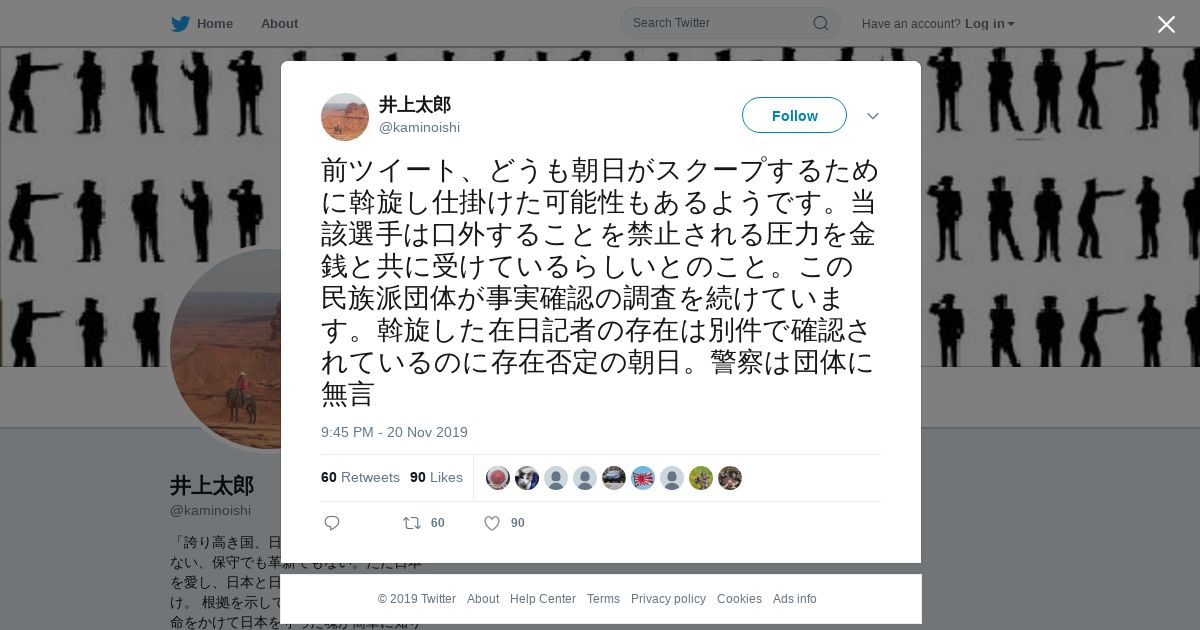
Task: Retweet this tweet using the retweet icon
Action: (x=411, y=523)
